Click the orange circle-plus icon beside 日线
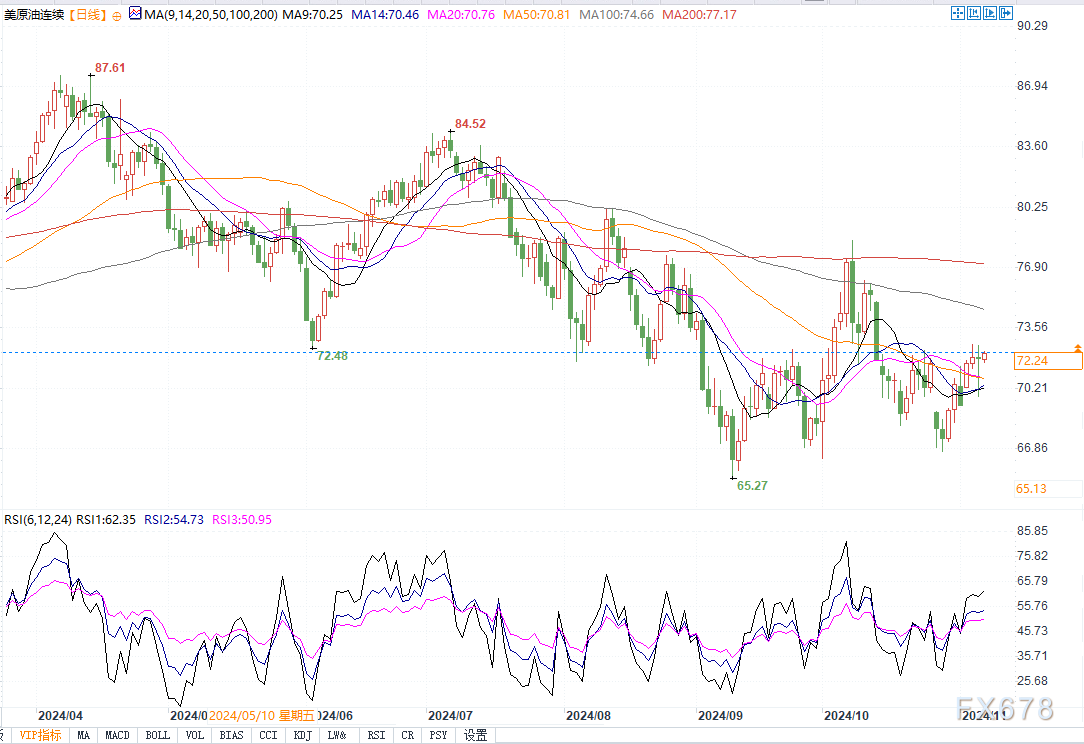Viewport: 1084px width, 744px height. 116,15
